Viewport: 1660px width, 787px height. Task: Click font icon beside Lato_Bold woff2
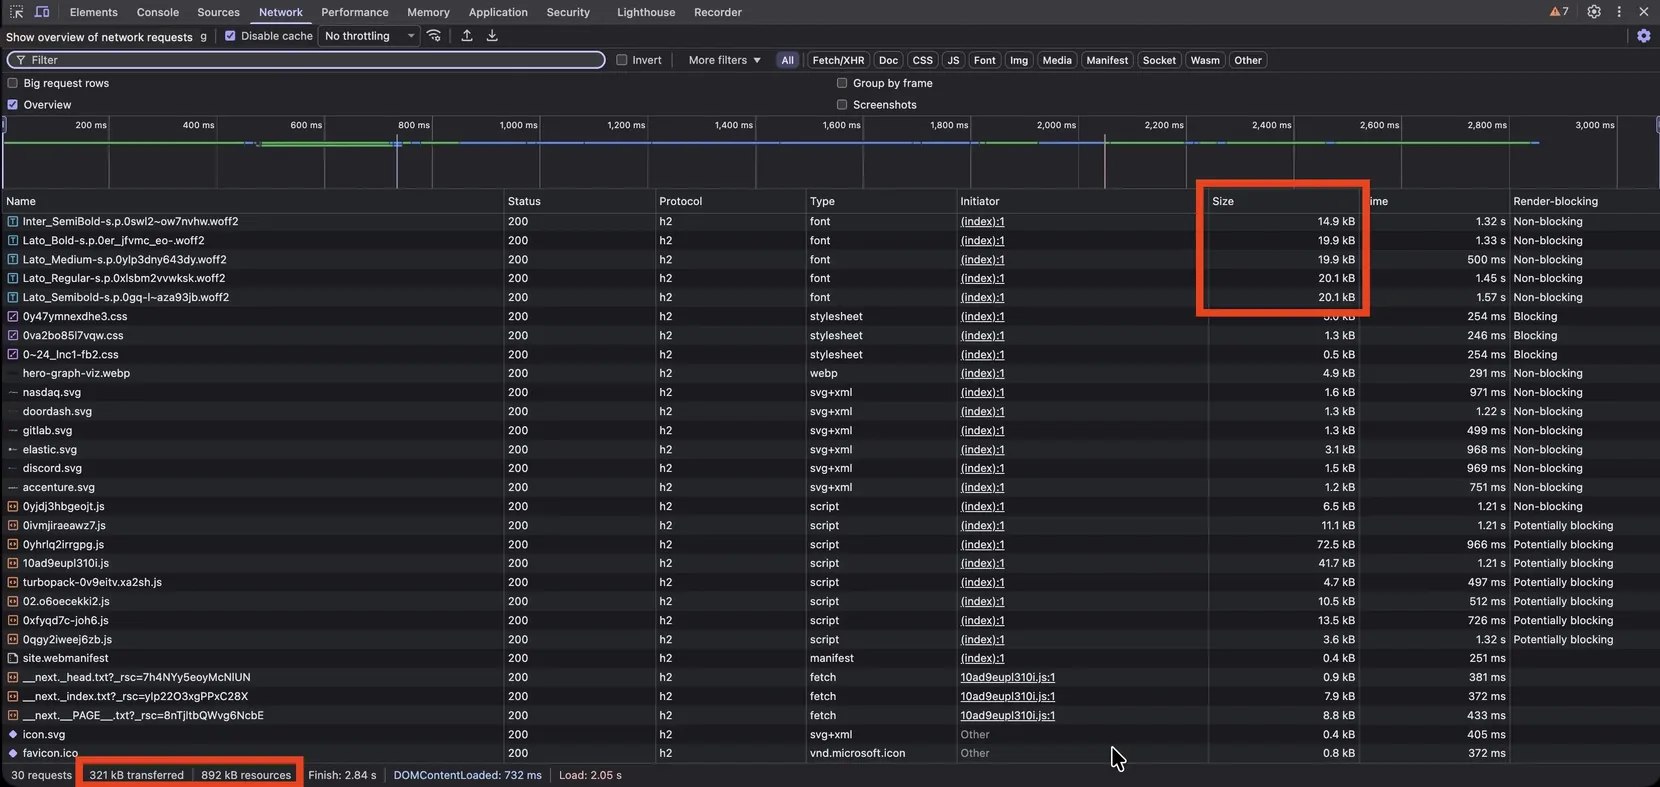(x=13, y=241)
